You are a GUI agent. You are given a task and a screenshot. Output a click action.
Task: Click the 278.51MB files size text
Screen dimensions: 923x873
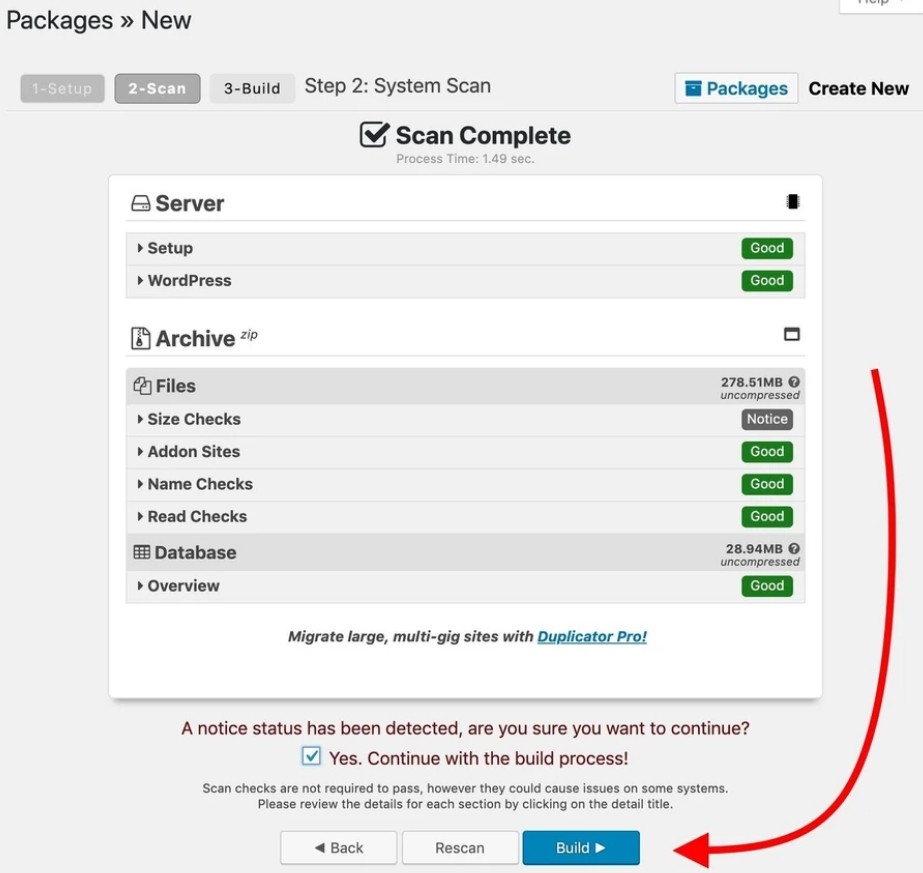click(x=752, y=382)
